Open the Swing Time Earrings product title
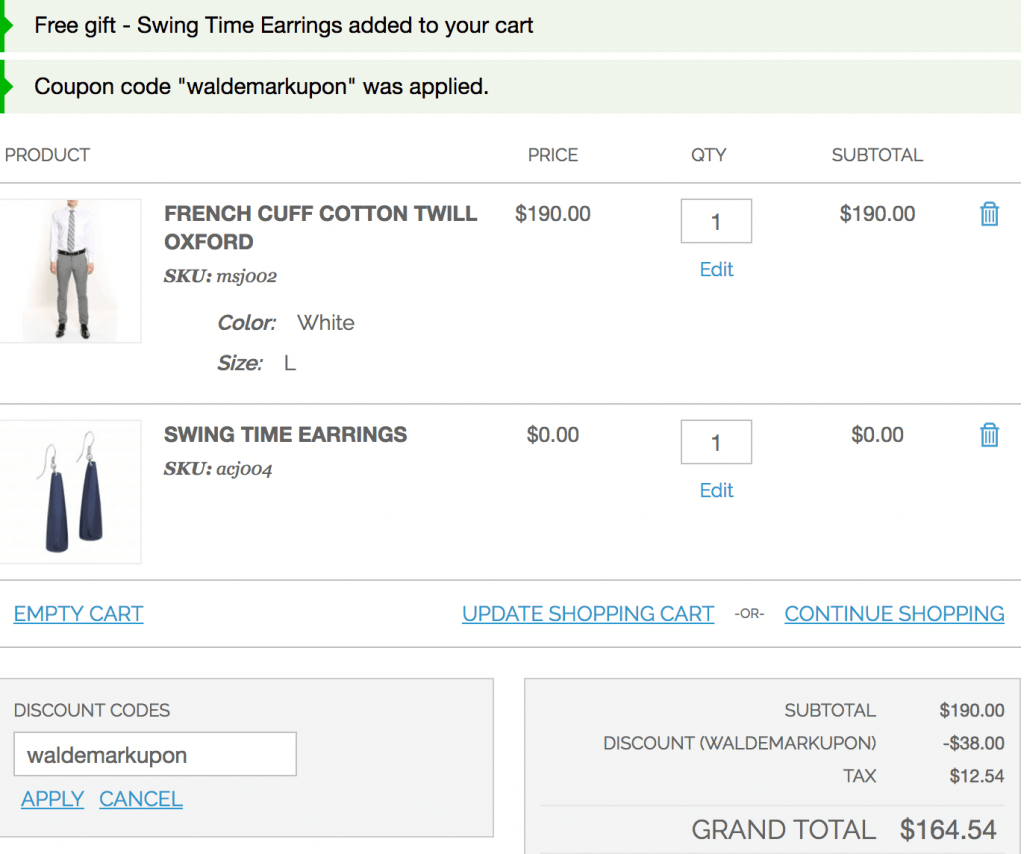The image size is (1024, 854). click(x=285, y=434)
